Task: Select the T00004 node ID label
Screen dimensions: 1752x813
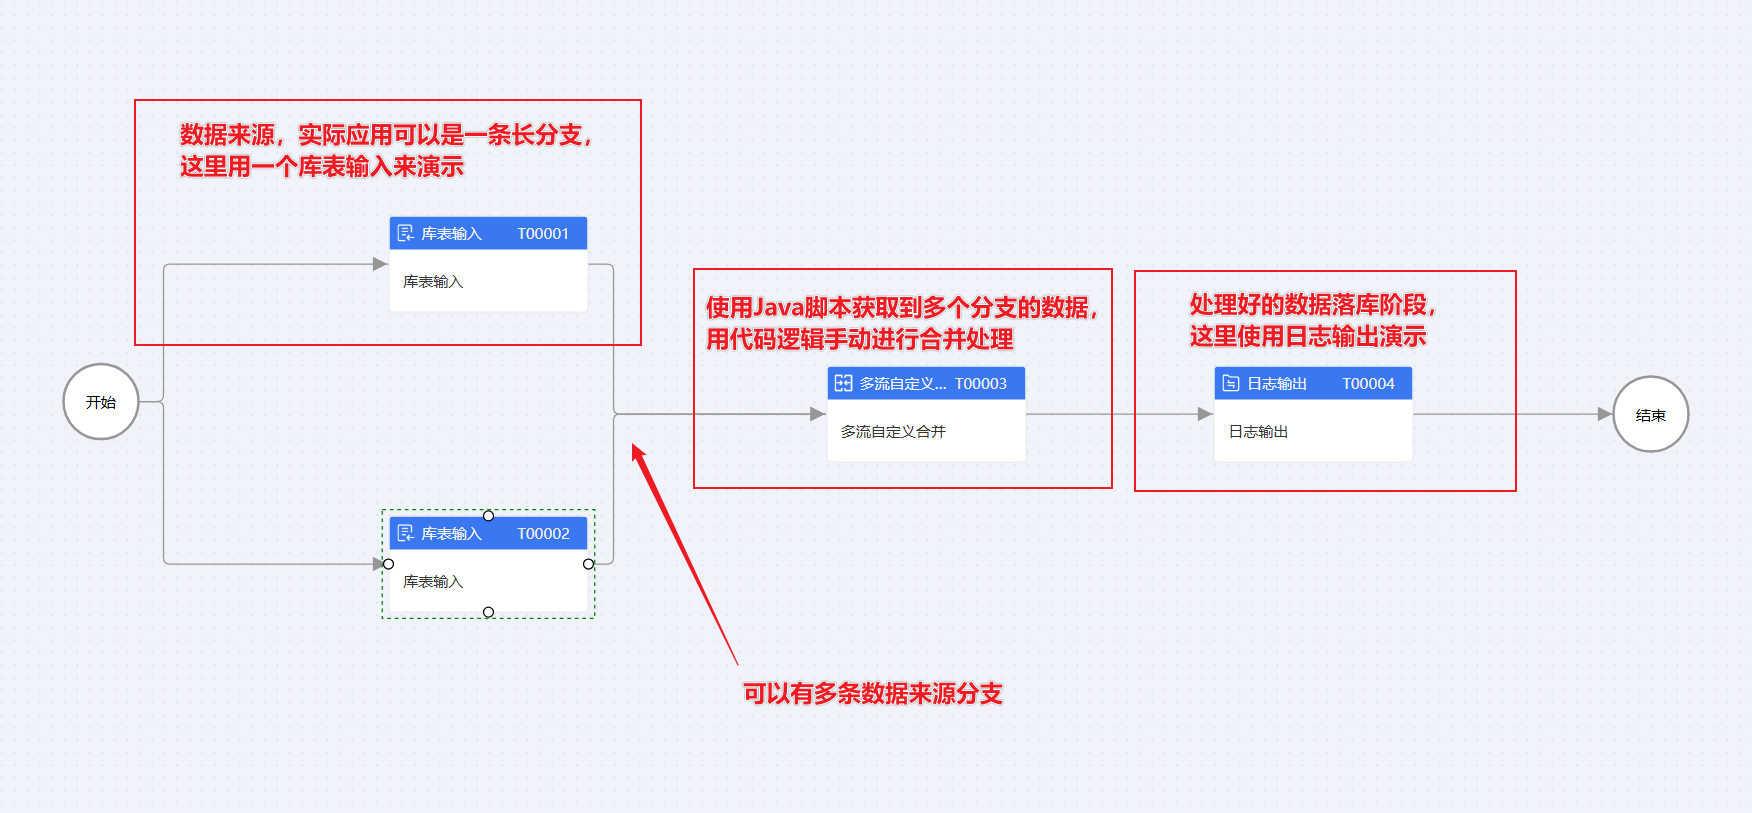Action: [x=1368, y=383]
